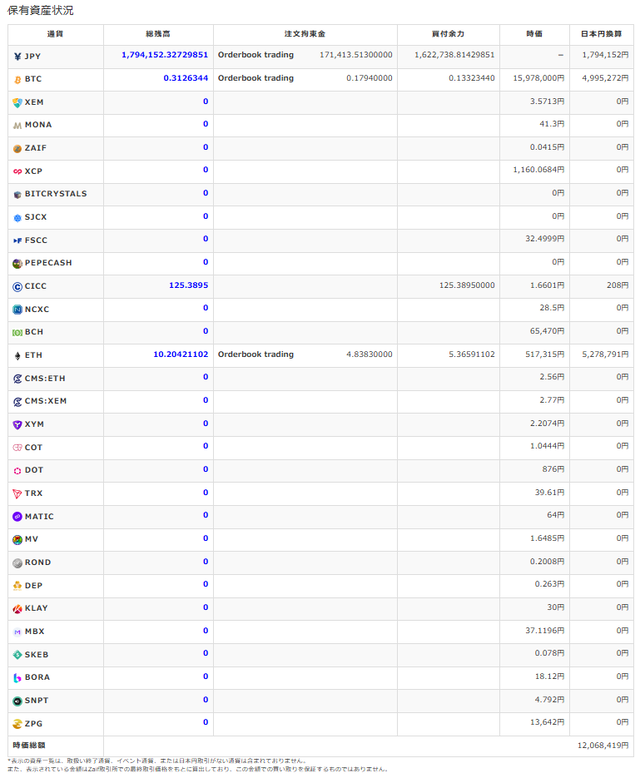Click the BITCRYSTALS icon
The image size is (640, 778).
(x=17, y=194)
